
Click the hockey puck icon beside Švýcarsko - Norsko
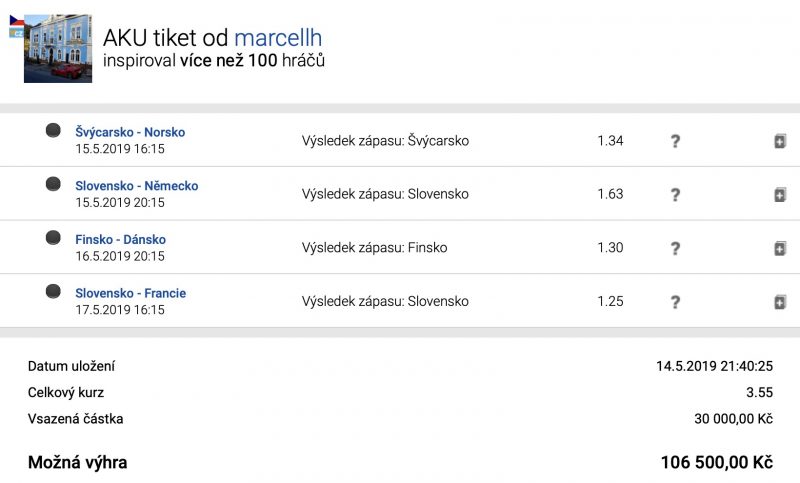click(53, 131)
